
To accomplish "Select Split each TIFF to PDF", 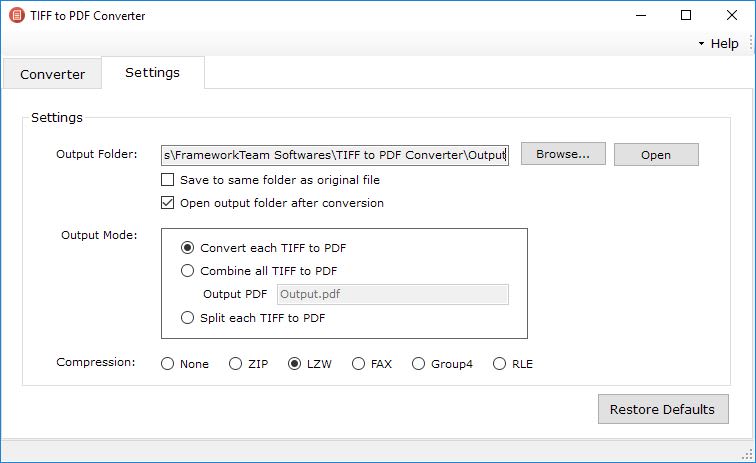I will coord(187,318).
